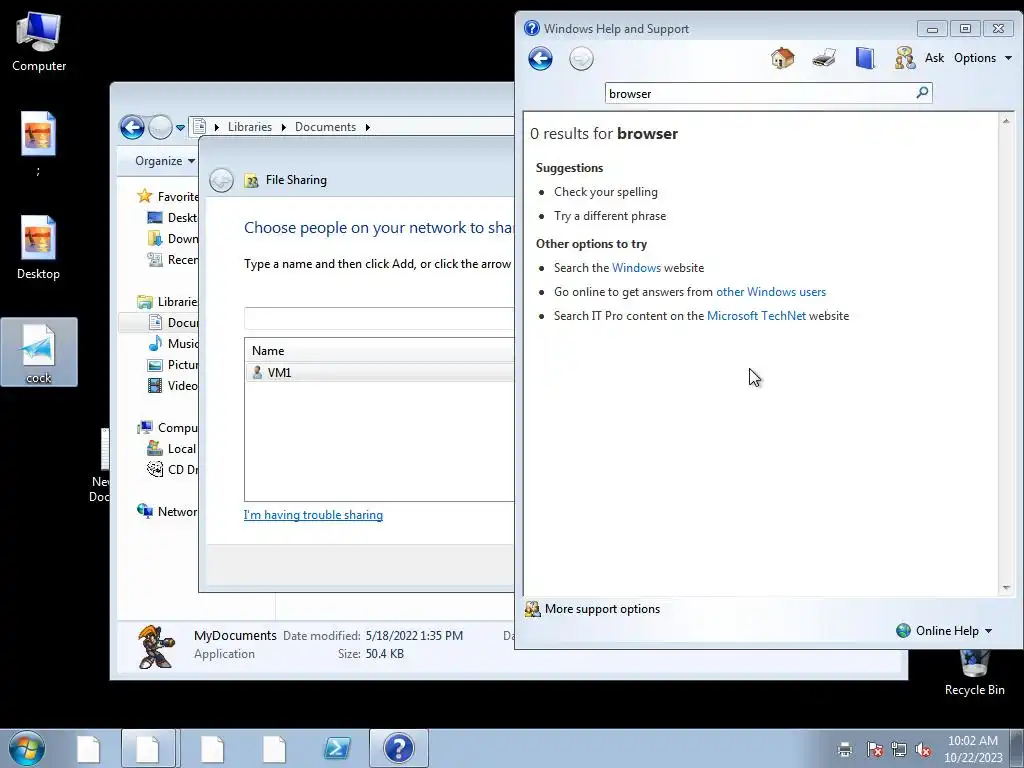Select the Desktop image file icon
The height and width of the screenshot is (768, 1024).
tap(39, 248)
